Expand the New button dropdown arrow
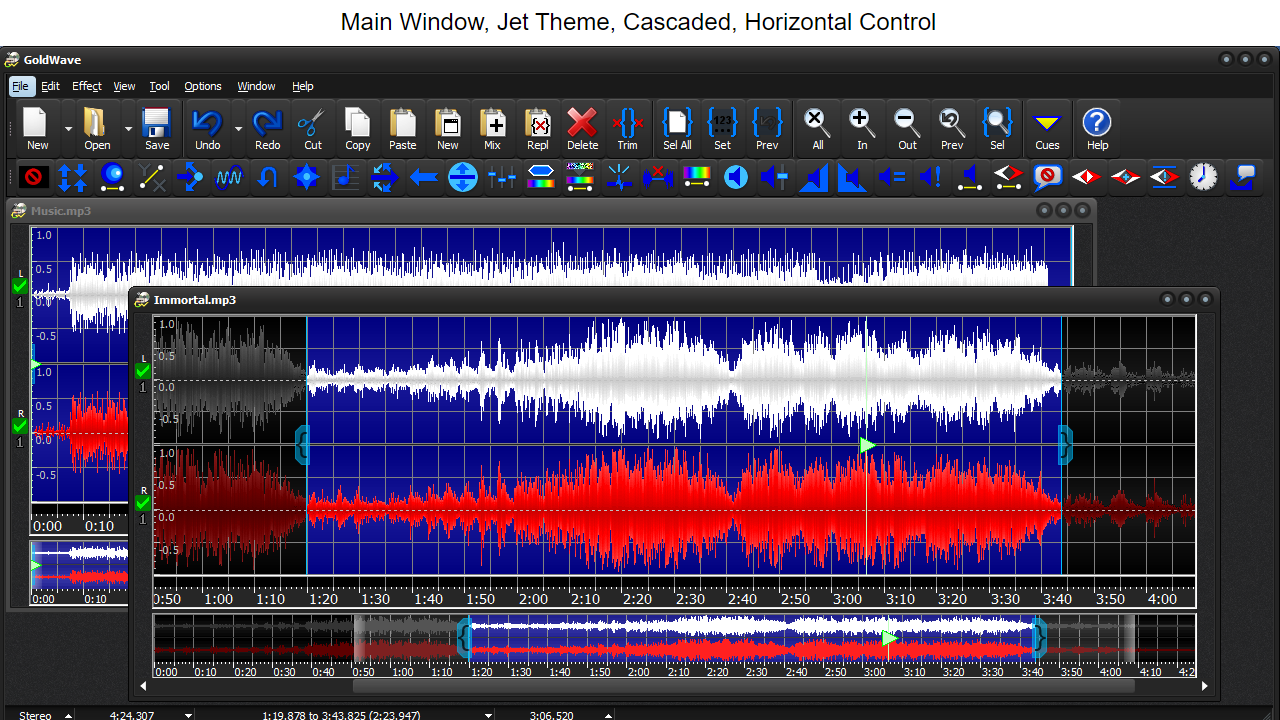The image size is (1280, 720). click(x=69, y=129)
